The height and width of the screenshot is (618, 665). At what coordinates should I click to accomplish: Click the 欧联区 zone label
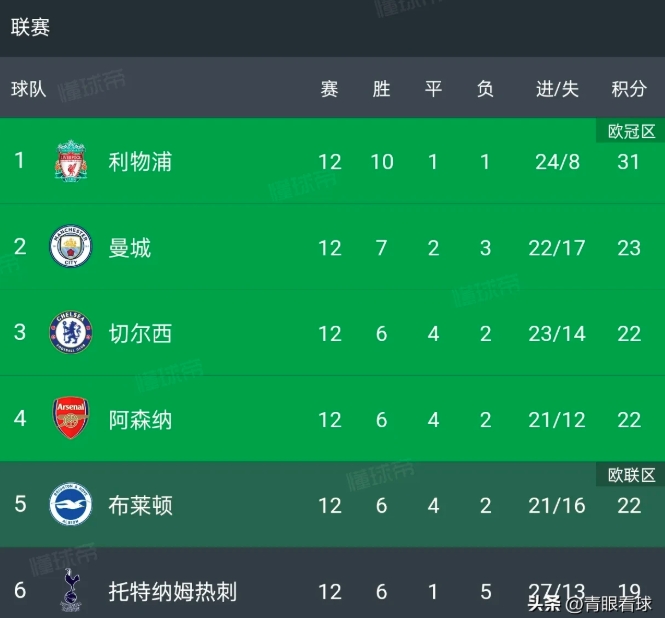coord(631,475)
